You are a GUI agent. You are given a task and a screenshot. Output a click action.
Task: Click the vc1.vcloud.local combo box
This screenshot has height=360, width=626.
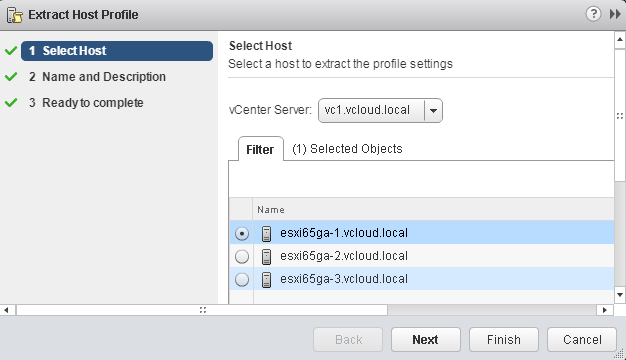[380, 111]
